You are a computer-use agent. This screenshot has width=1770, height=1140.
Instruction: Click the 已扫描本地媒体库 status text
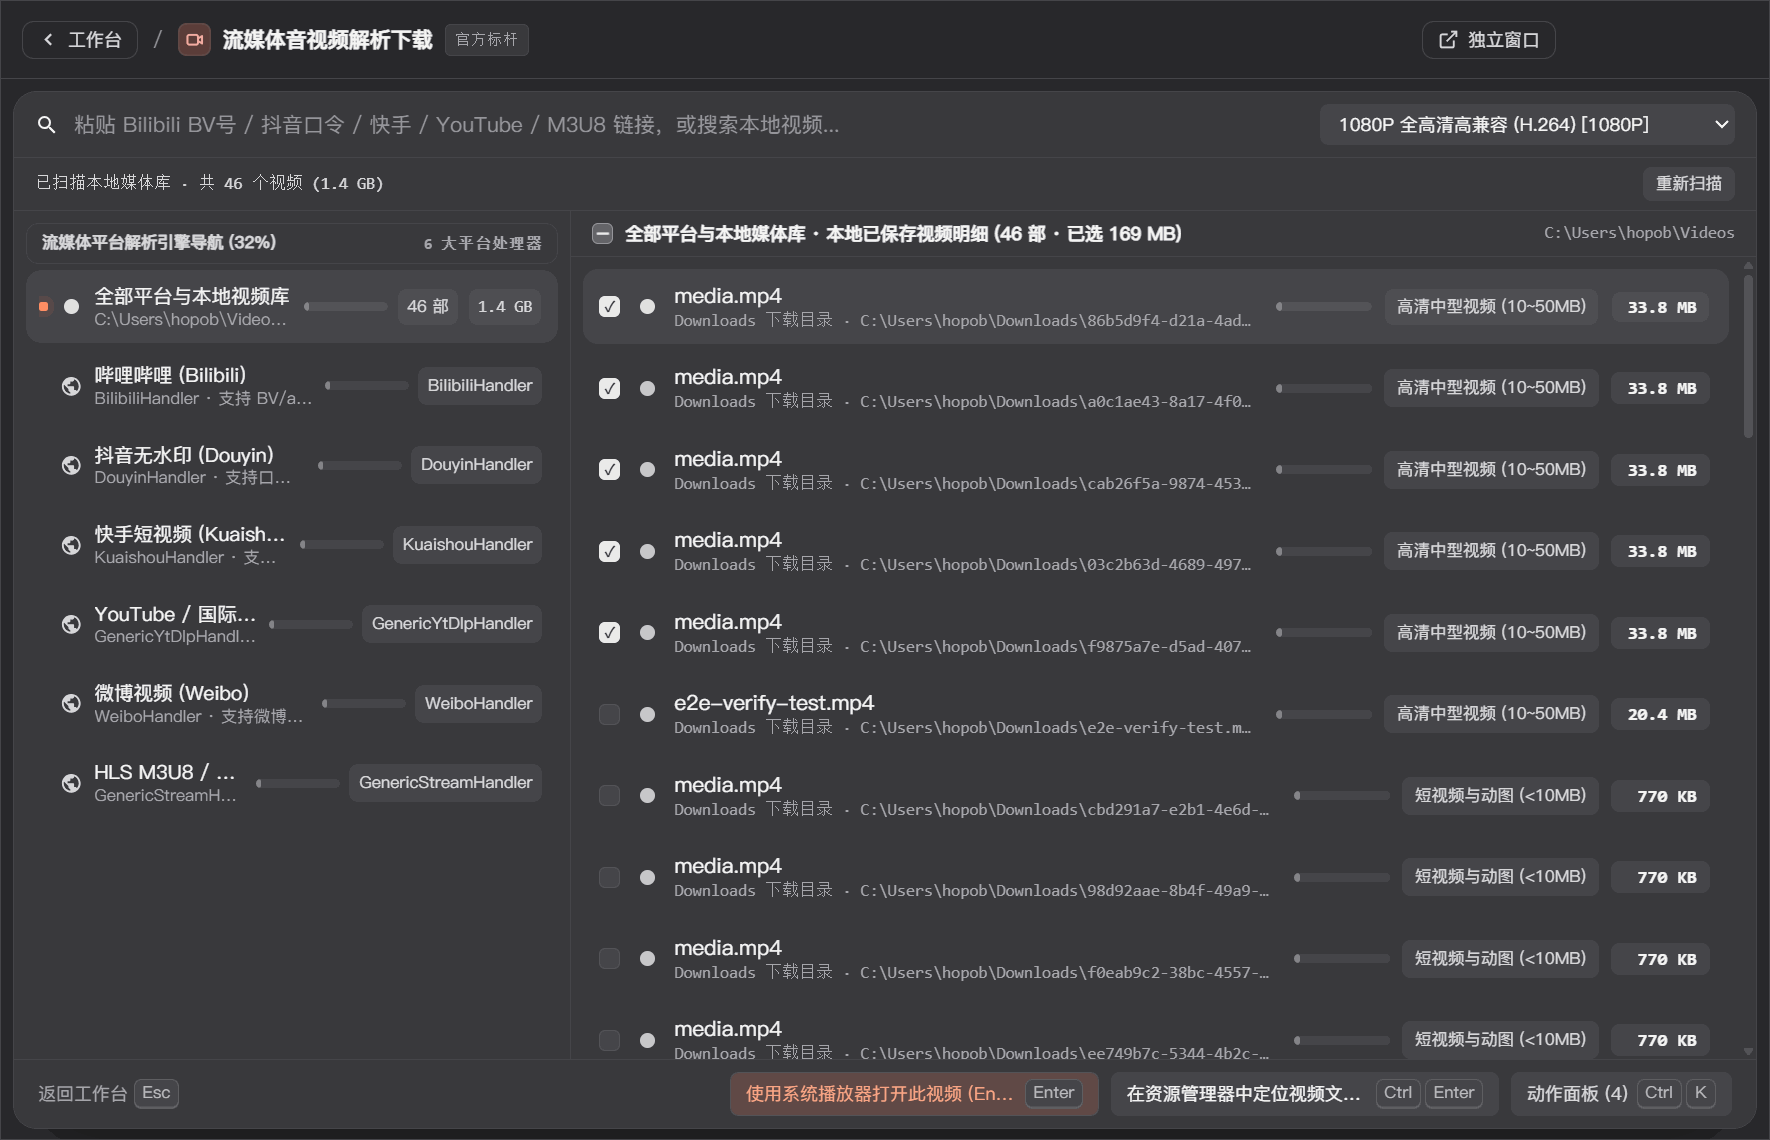click(x=210, y=183)
